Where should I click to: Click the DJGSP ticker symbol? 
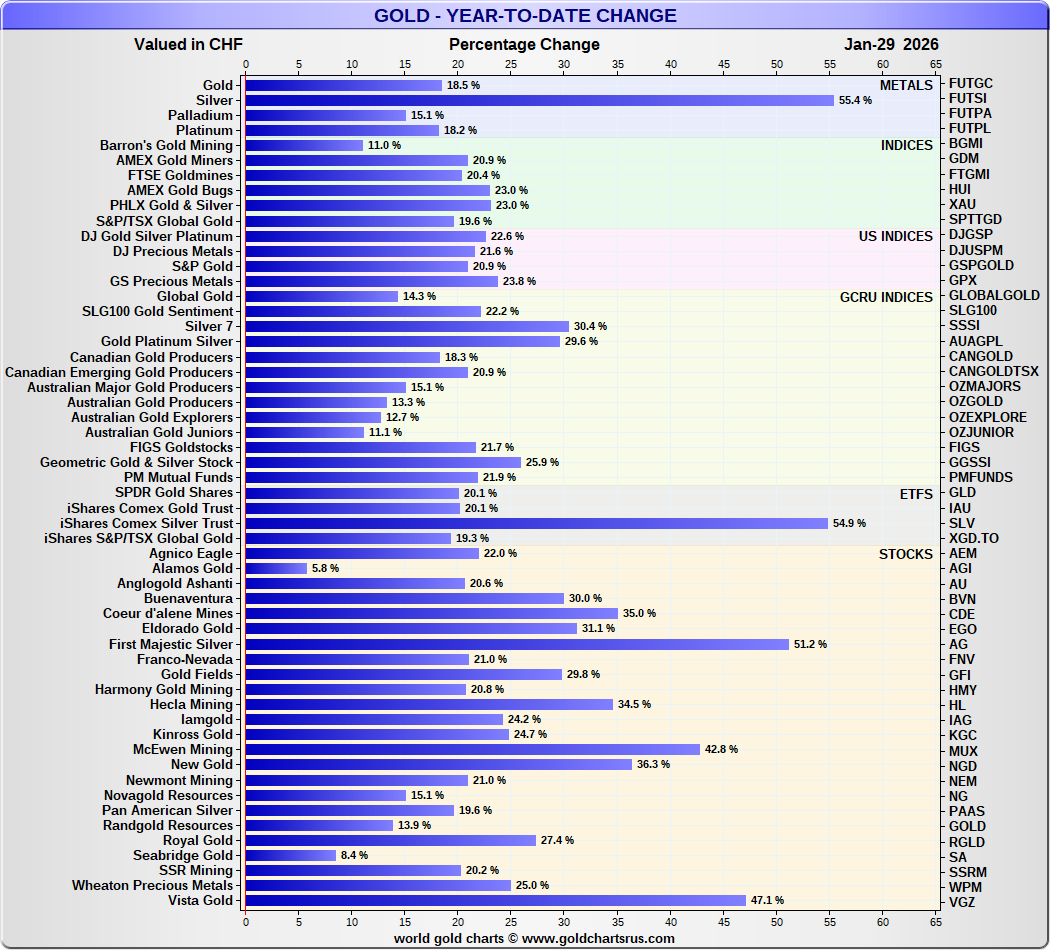coord(971,234)
